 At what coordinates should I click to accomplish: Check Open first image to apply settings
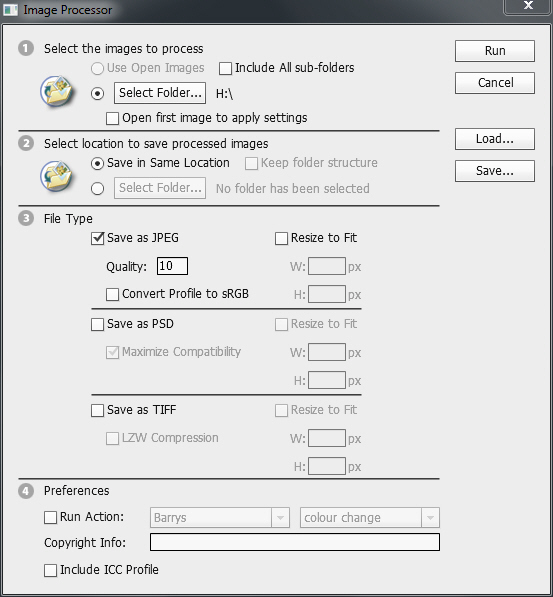coord(112,118)
